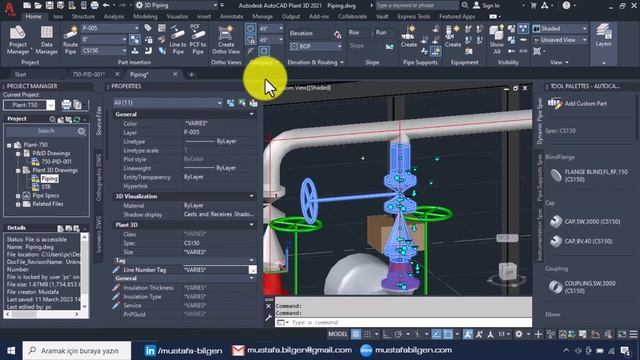
Task: Open the Visualize ribbon tab
Action: click(177, 17)
